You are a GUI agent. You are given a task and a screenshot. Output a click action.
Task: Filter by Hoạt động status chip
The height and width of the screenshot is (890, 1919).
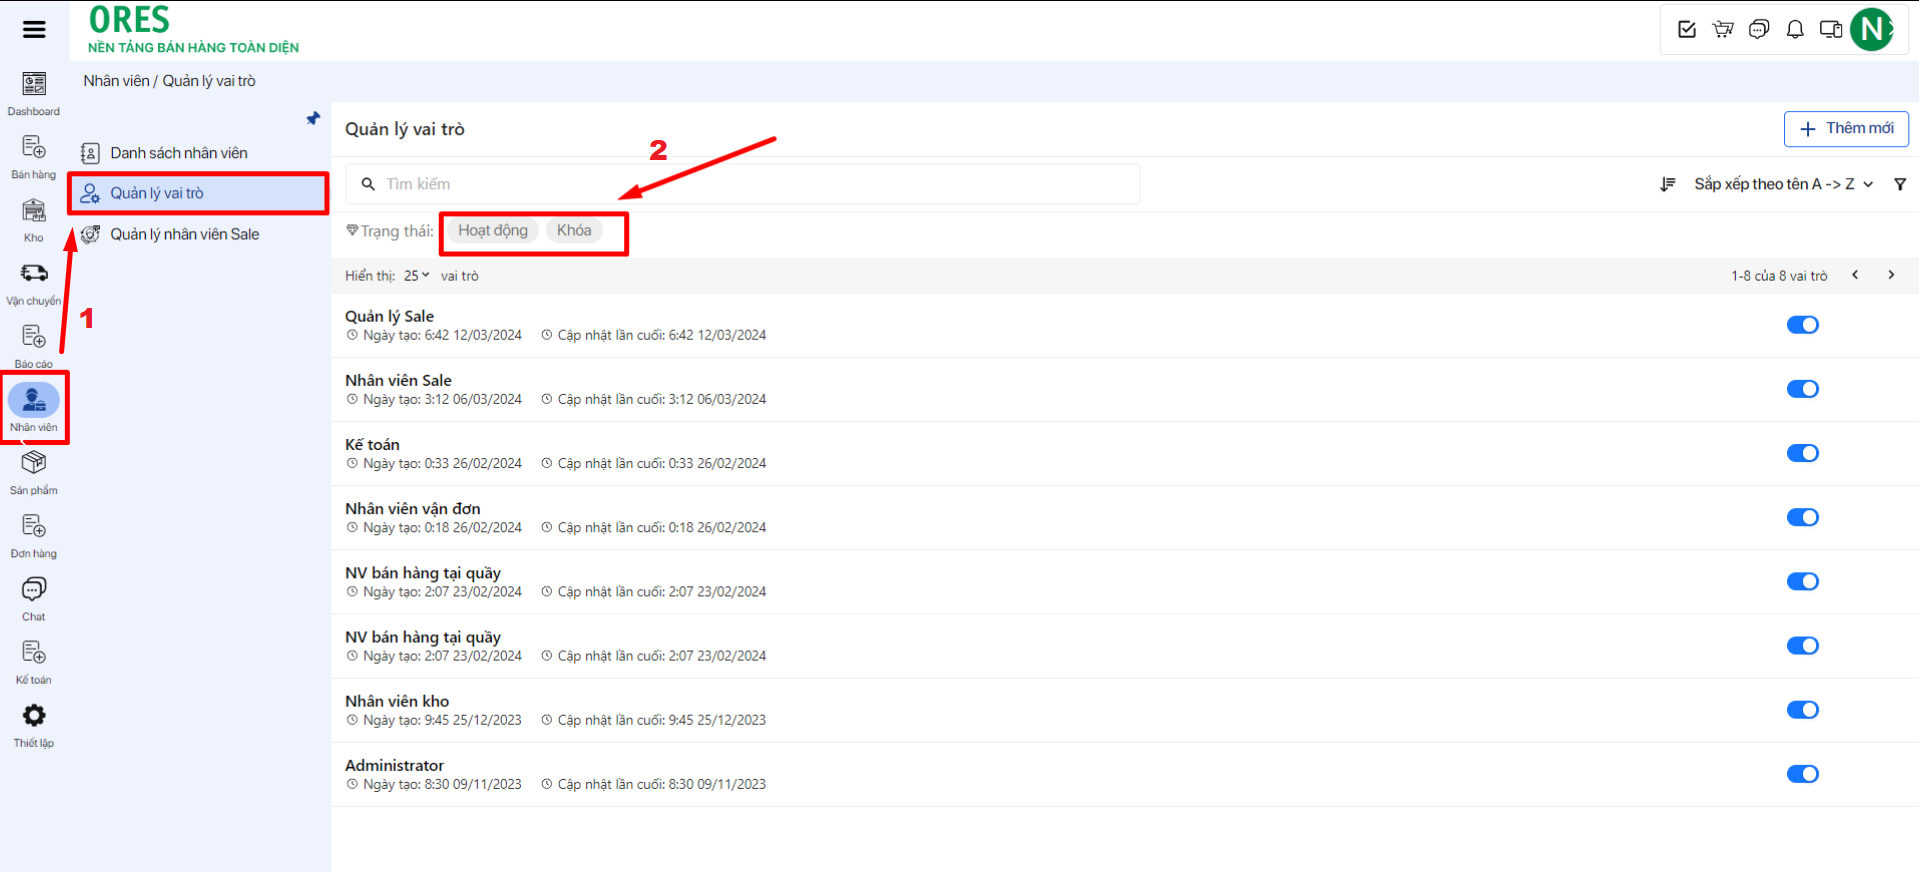492,231
